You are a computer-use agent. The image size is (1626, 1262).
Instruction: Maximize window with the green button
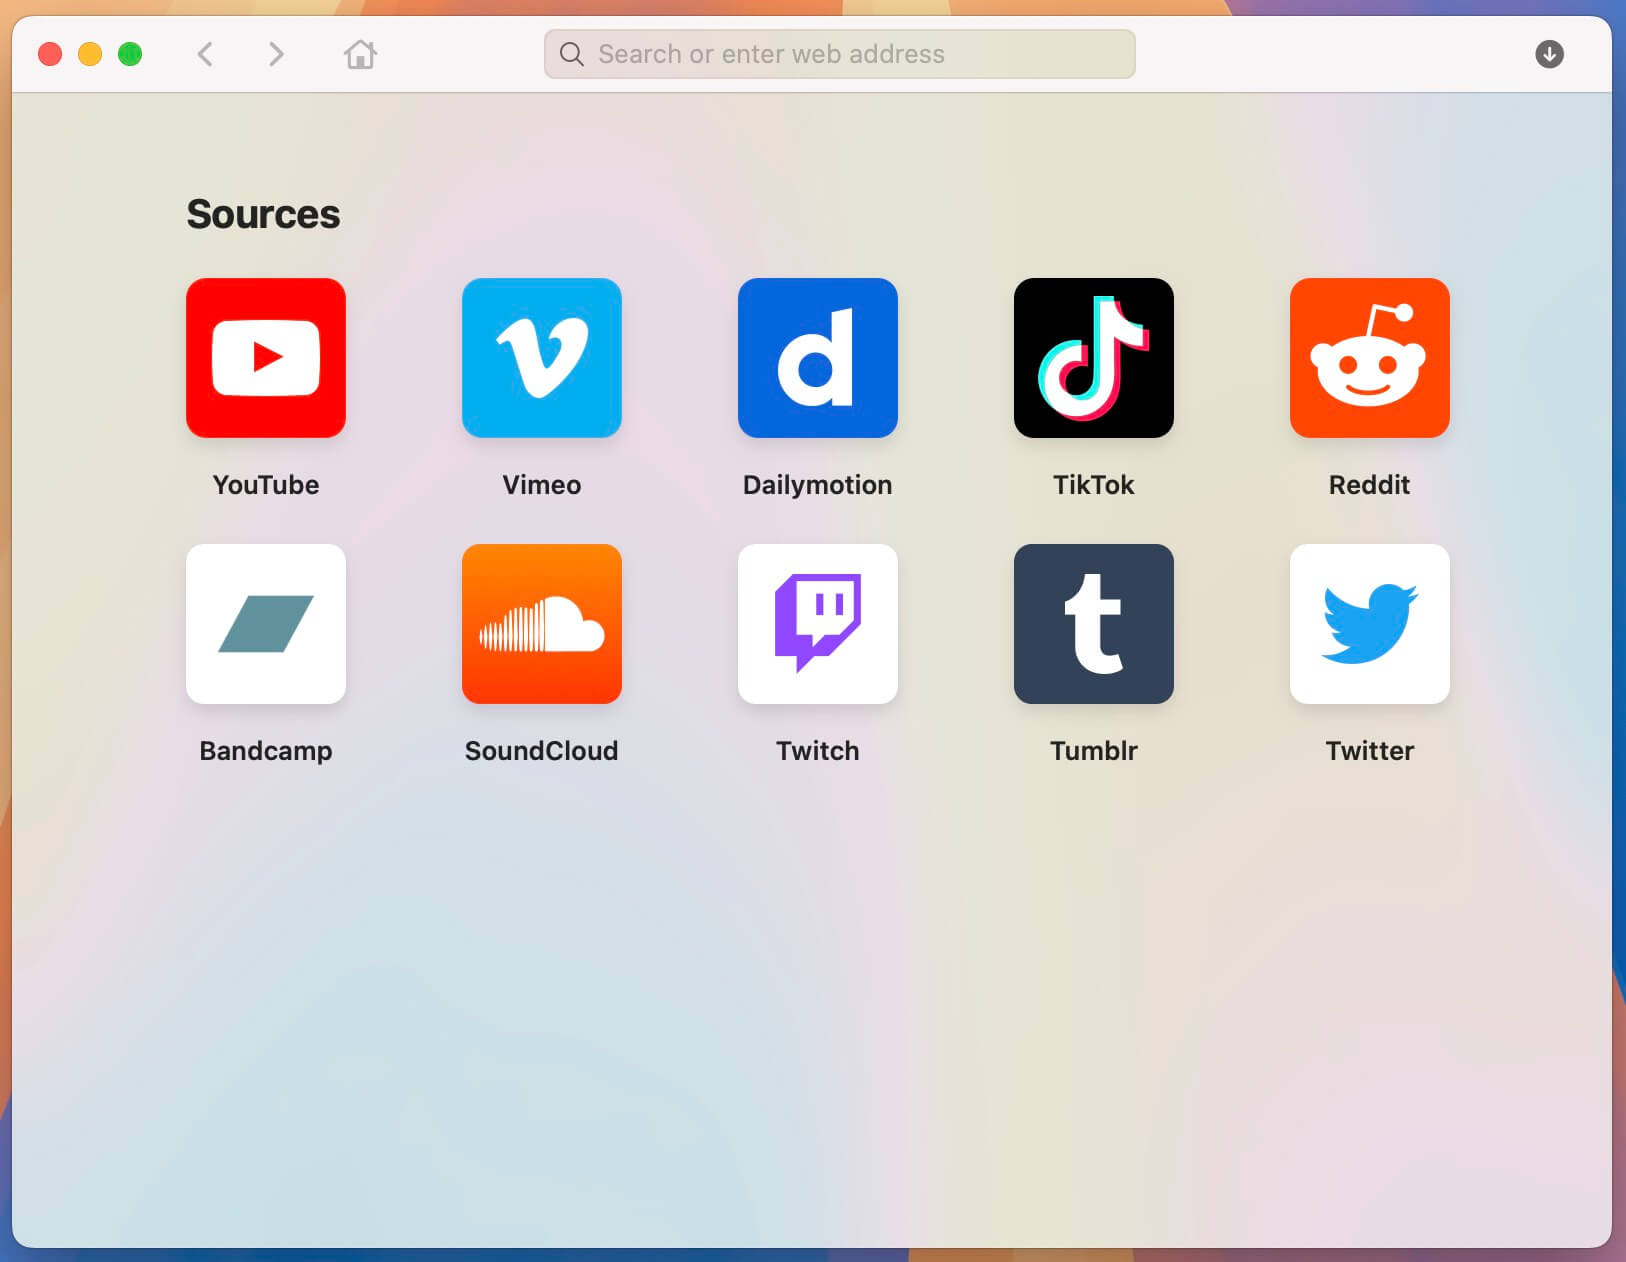(130, 54)
